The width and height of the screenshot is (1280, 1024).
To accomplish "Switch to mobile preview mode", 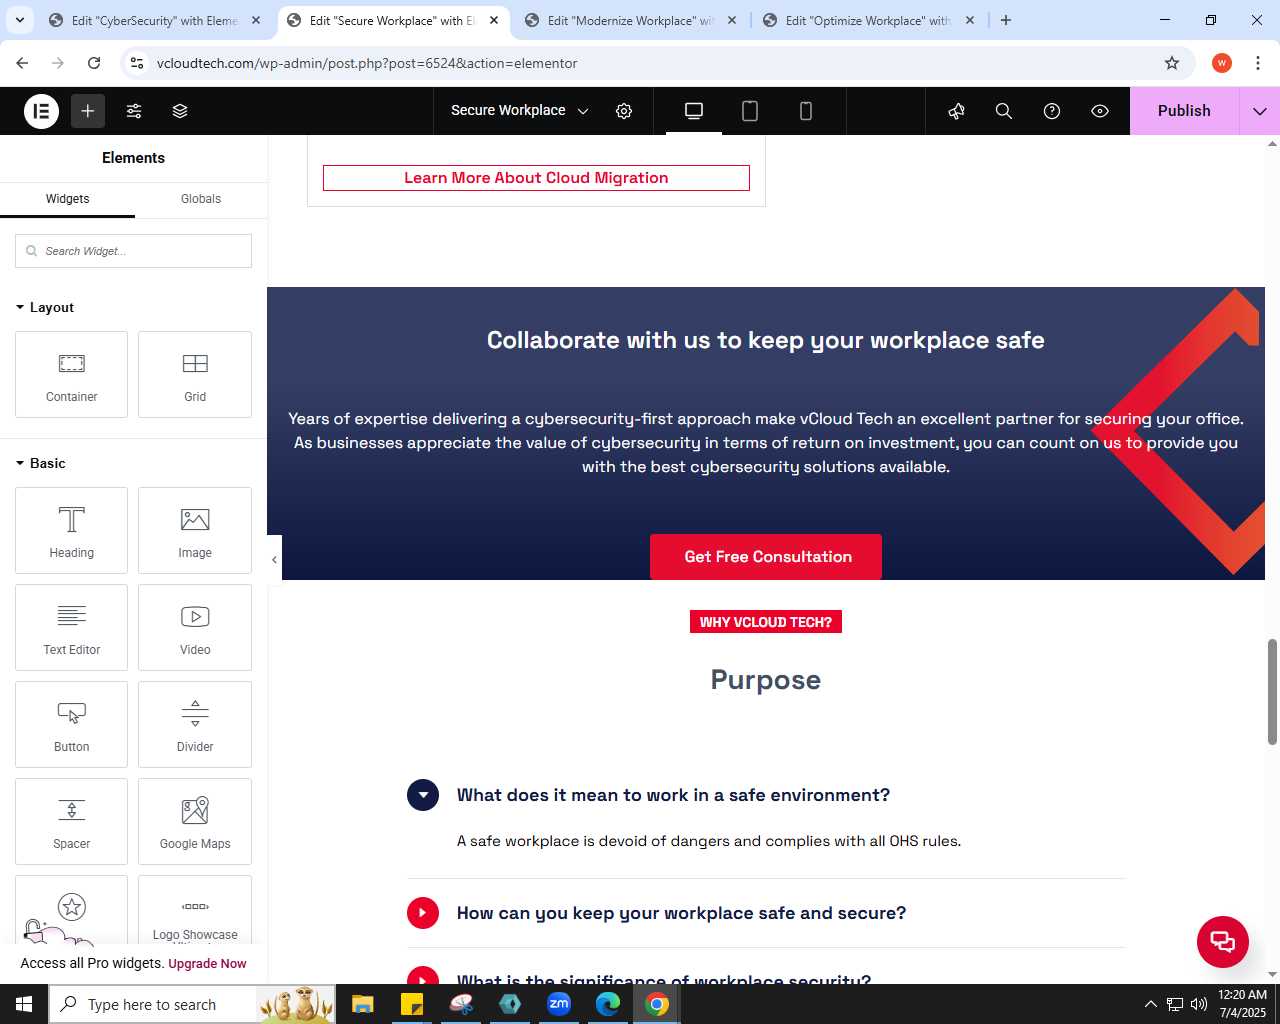I will (x=806, y=111).
